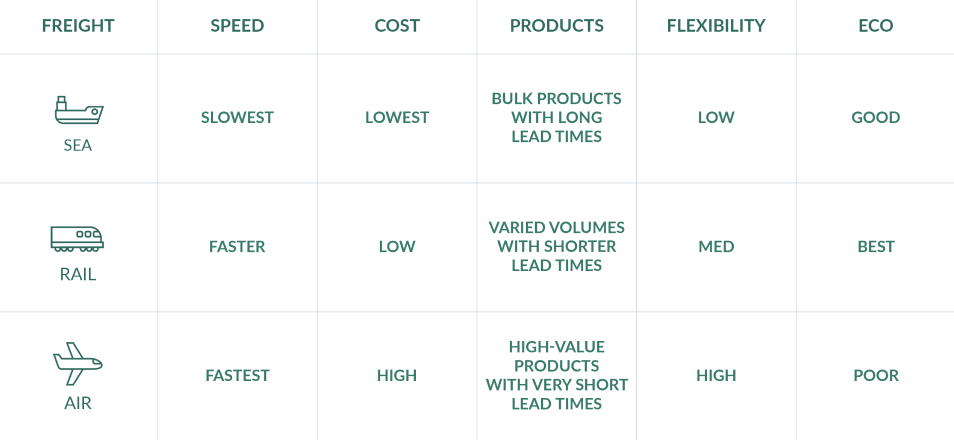This screenshot has height=440, width=954.
Task: Click the PRODUCTS column header
Action: (557, 26)
